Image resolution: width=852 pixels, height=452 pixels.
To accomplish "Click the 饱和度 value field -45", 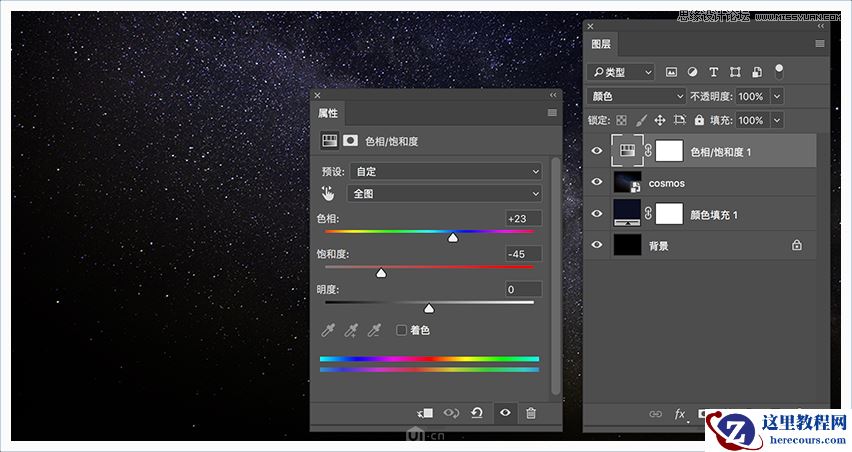I will pyautogui.click(x=523, y=254).
